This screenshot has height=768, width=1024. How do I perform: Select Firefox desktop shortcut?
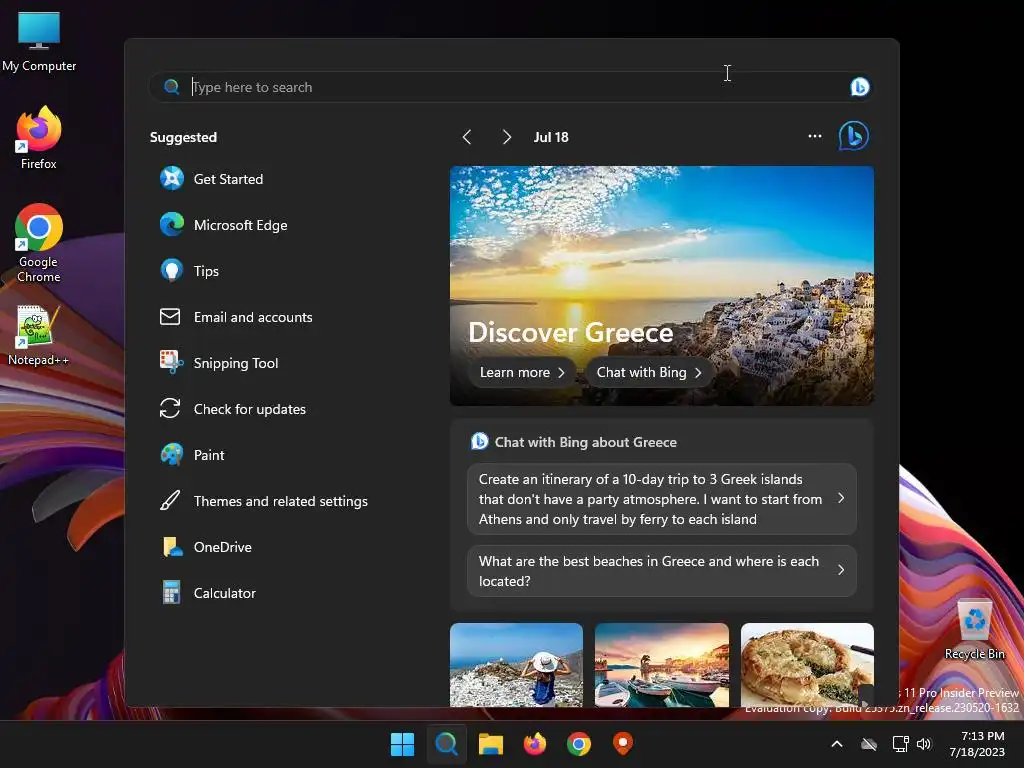pyautogui.click(x=39, y=138)
